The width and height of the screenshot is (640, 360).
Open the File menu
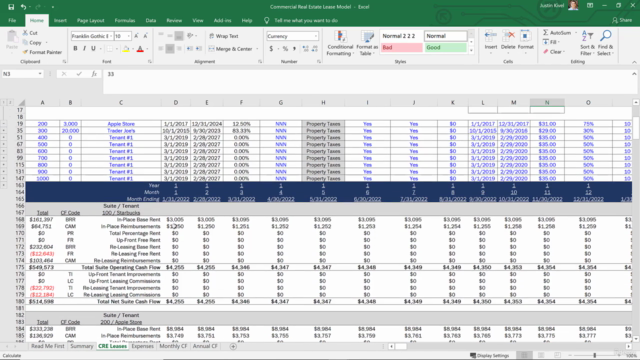[12, 20]
